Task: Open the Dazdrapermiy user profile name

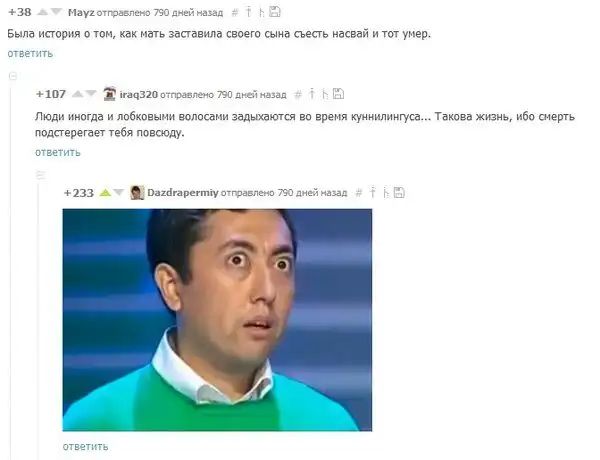Action: tap(183, 192)
